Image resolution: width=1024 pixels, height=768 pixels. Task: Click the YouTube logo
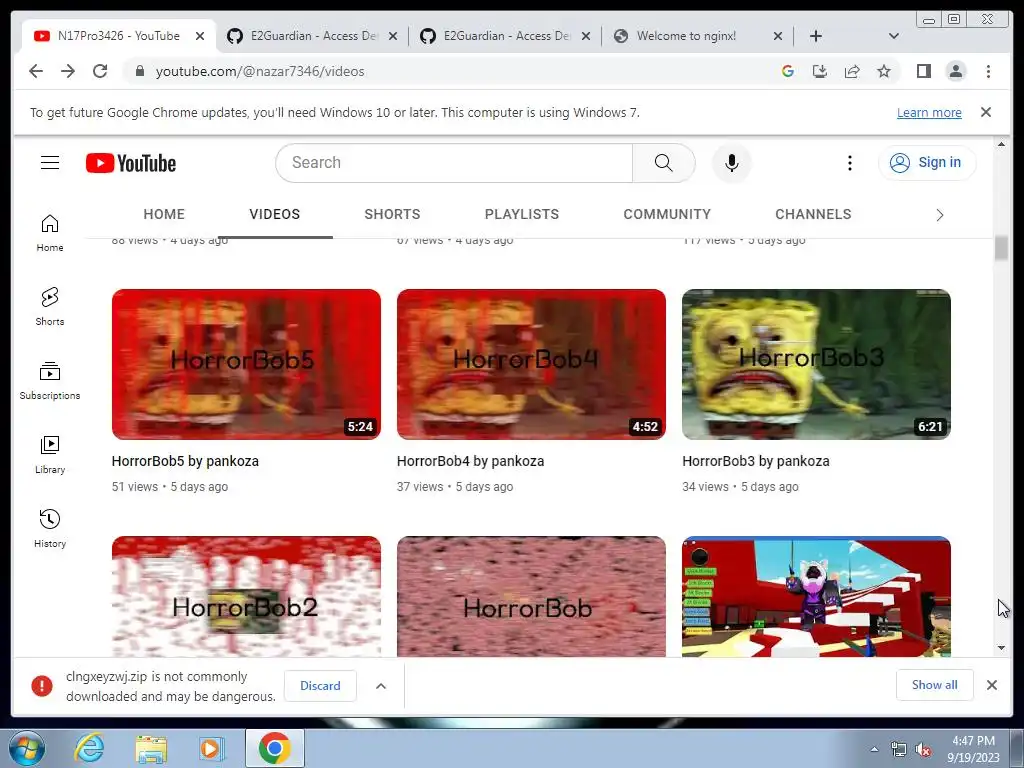coord(131,163)
